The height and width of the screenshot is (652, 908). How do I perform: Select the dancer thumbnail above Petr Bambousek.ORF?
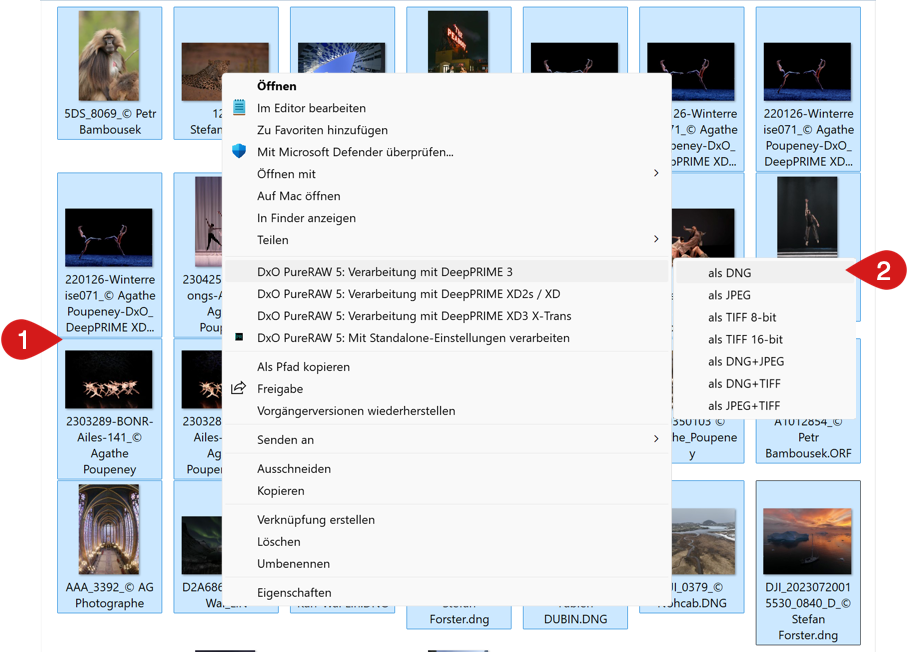[x=807, y=217]
